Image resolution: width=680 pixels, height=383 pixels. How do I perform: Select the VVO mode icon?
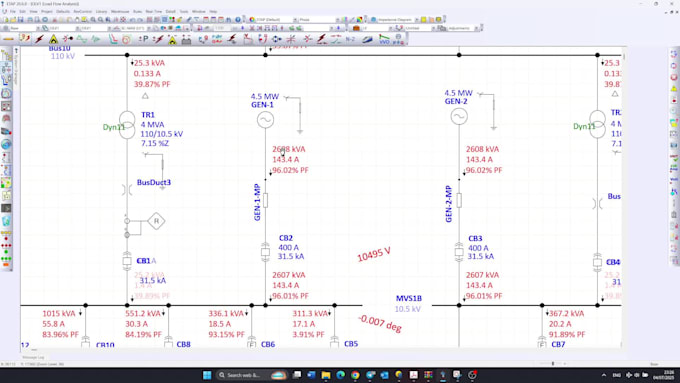pos(384,39)
